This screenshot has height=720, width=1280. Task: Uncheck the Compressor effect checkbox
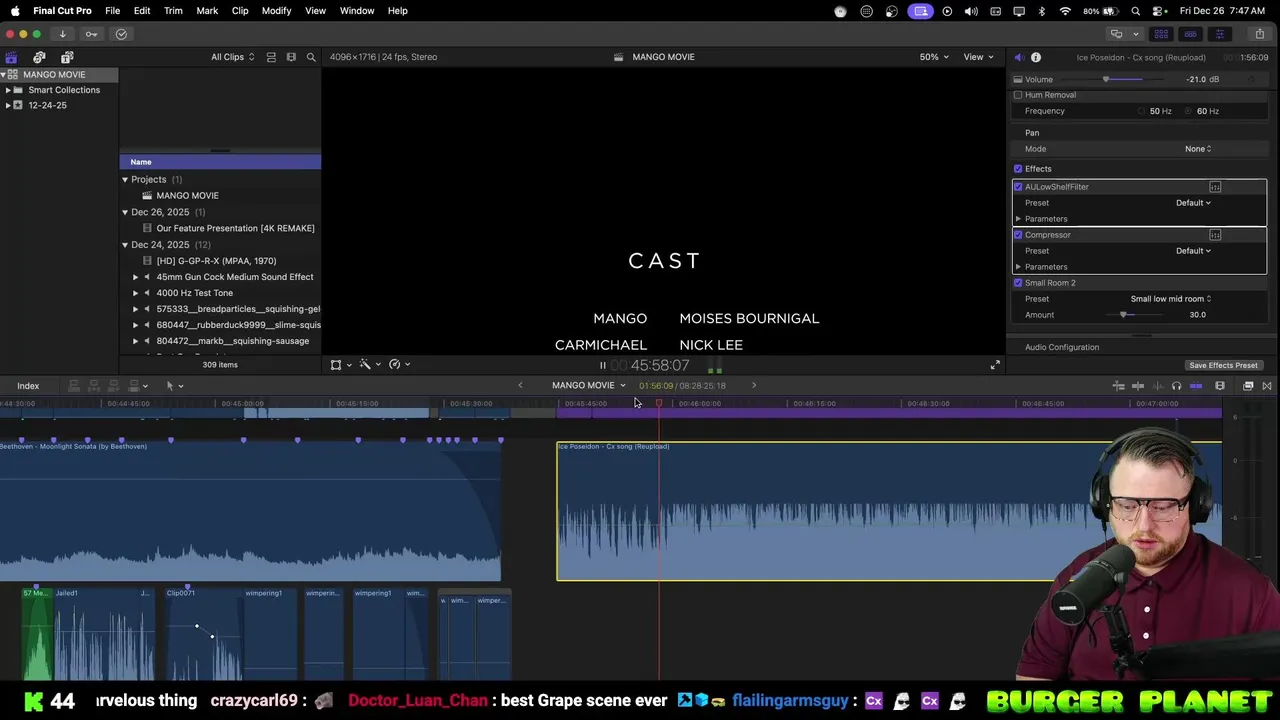click(x=1018, y=235)
